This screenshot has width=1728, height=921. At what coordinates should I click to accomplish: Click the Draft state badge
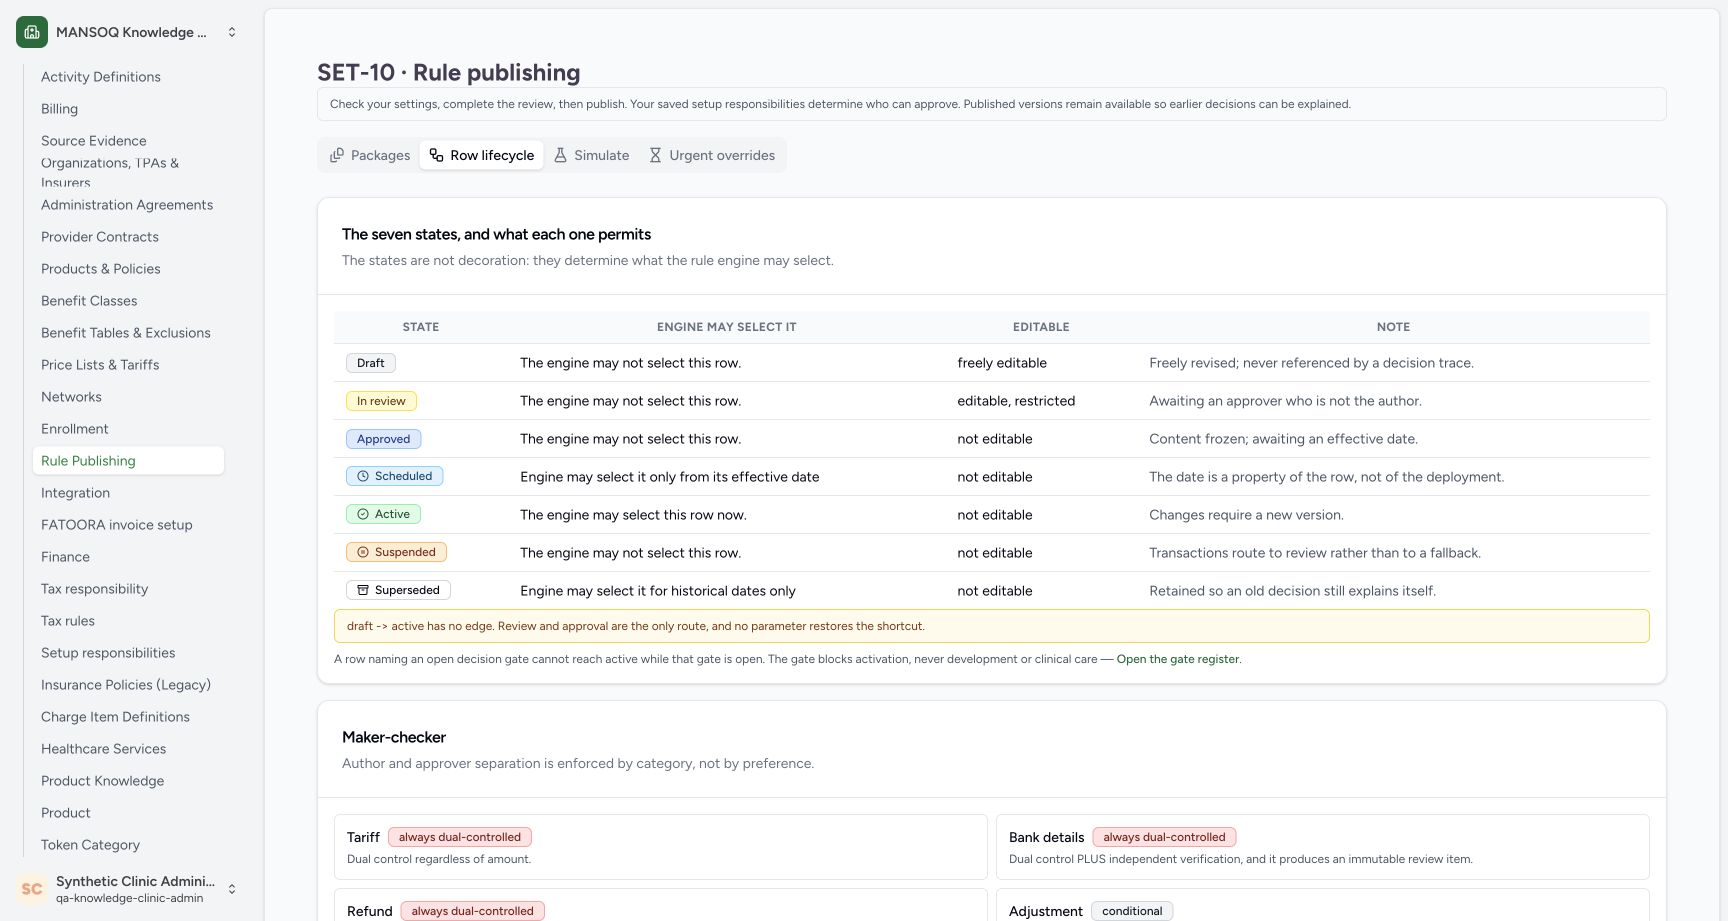(x=371, y=363)
